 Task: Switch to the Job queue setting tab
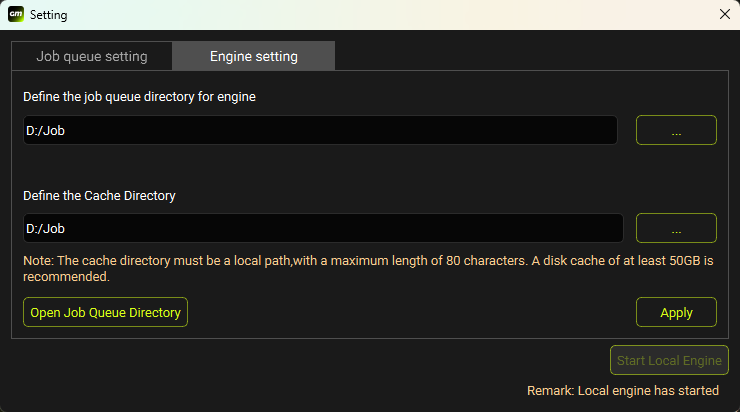click(92, 56)
